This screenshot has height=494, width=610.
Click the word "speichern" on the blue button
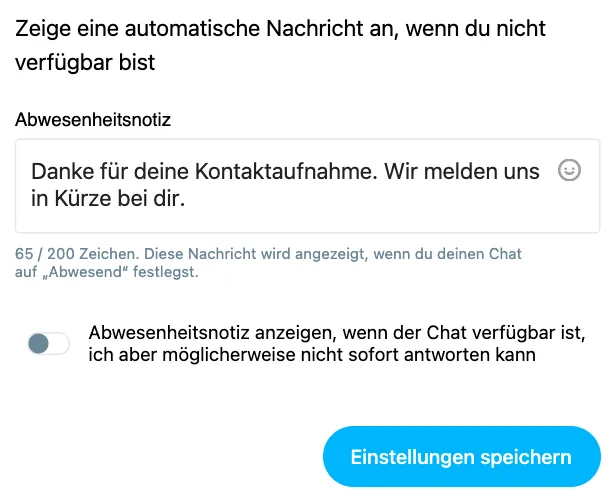click(x=526, y=457)
